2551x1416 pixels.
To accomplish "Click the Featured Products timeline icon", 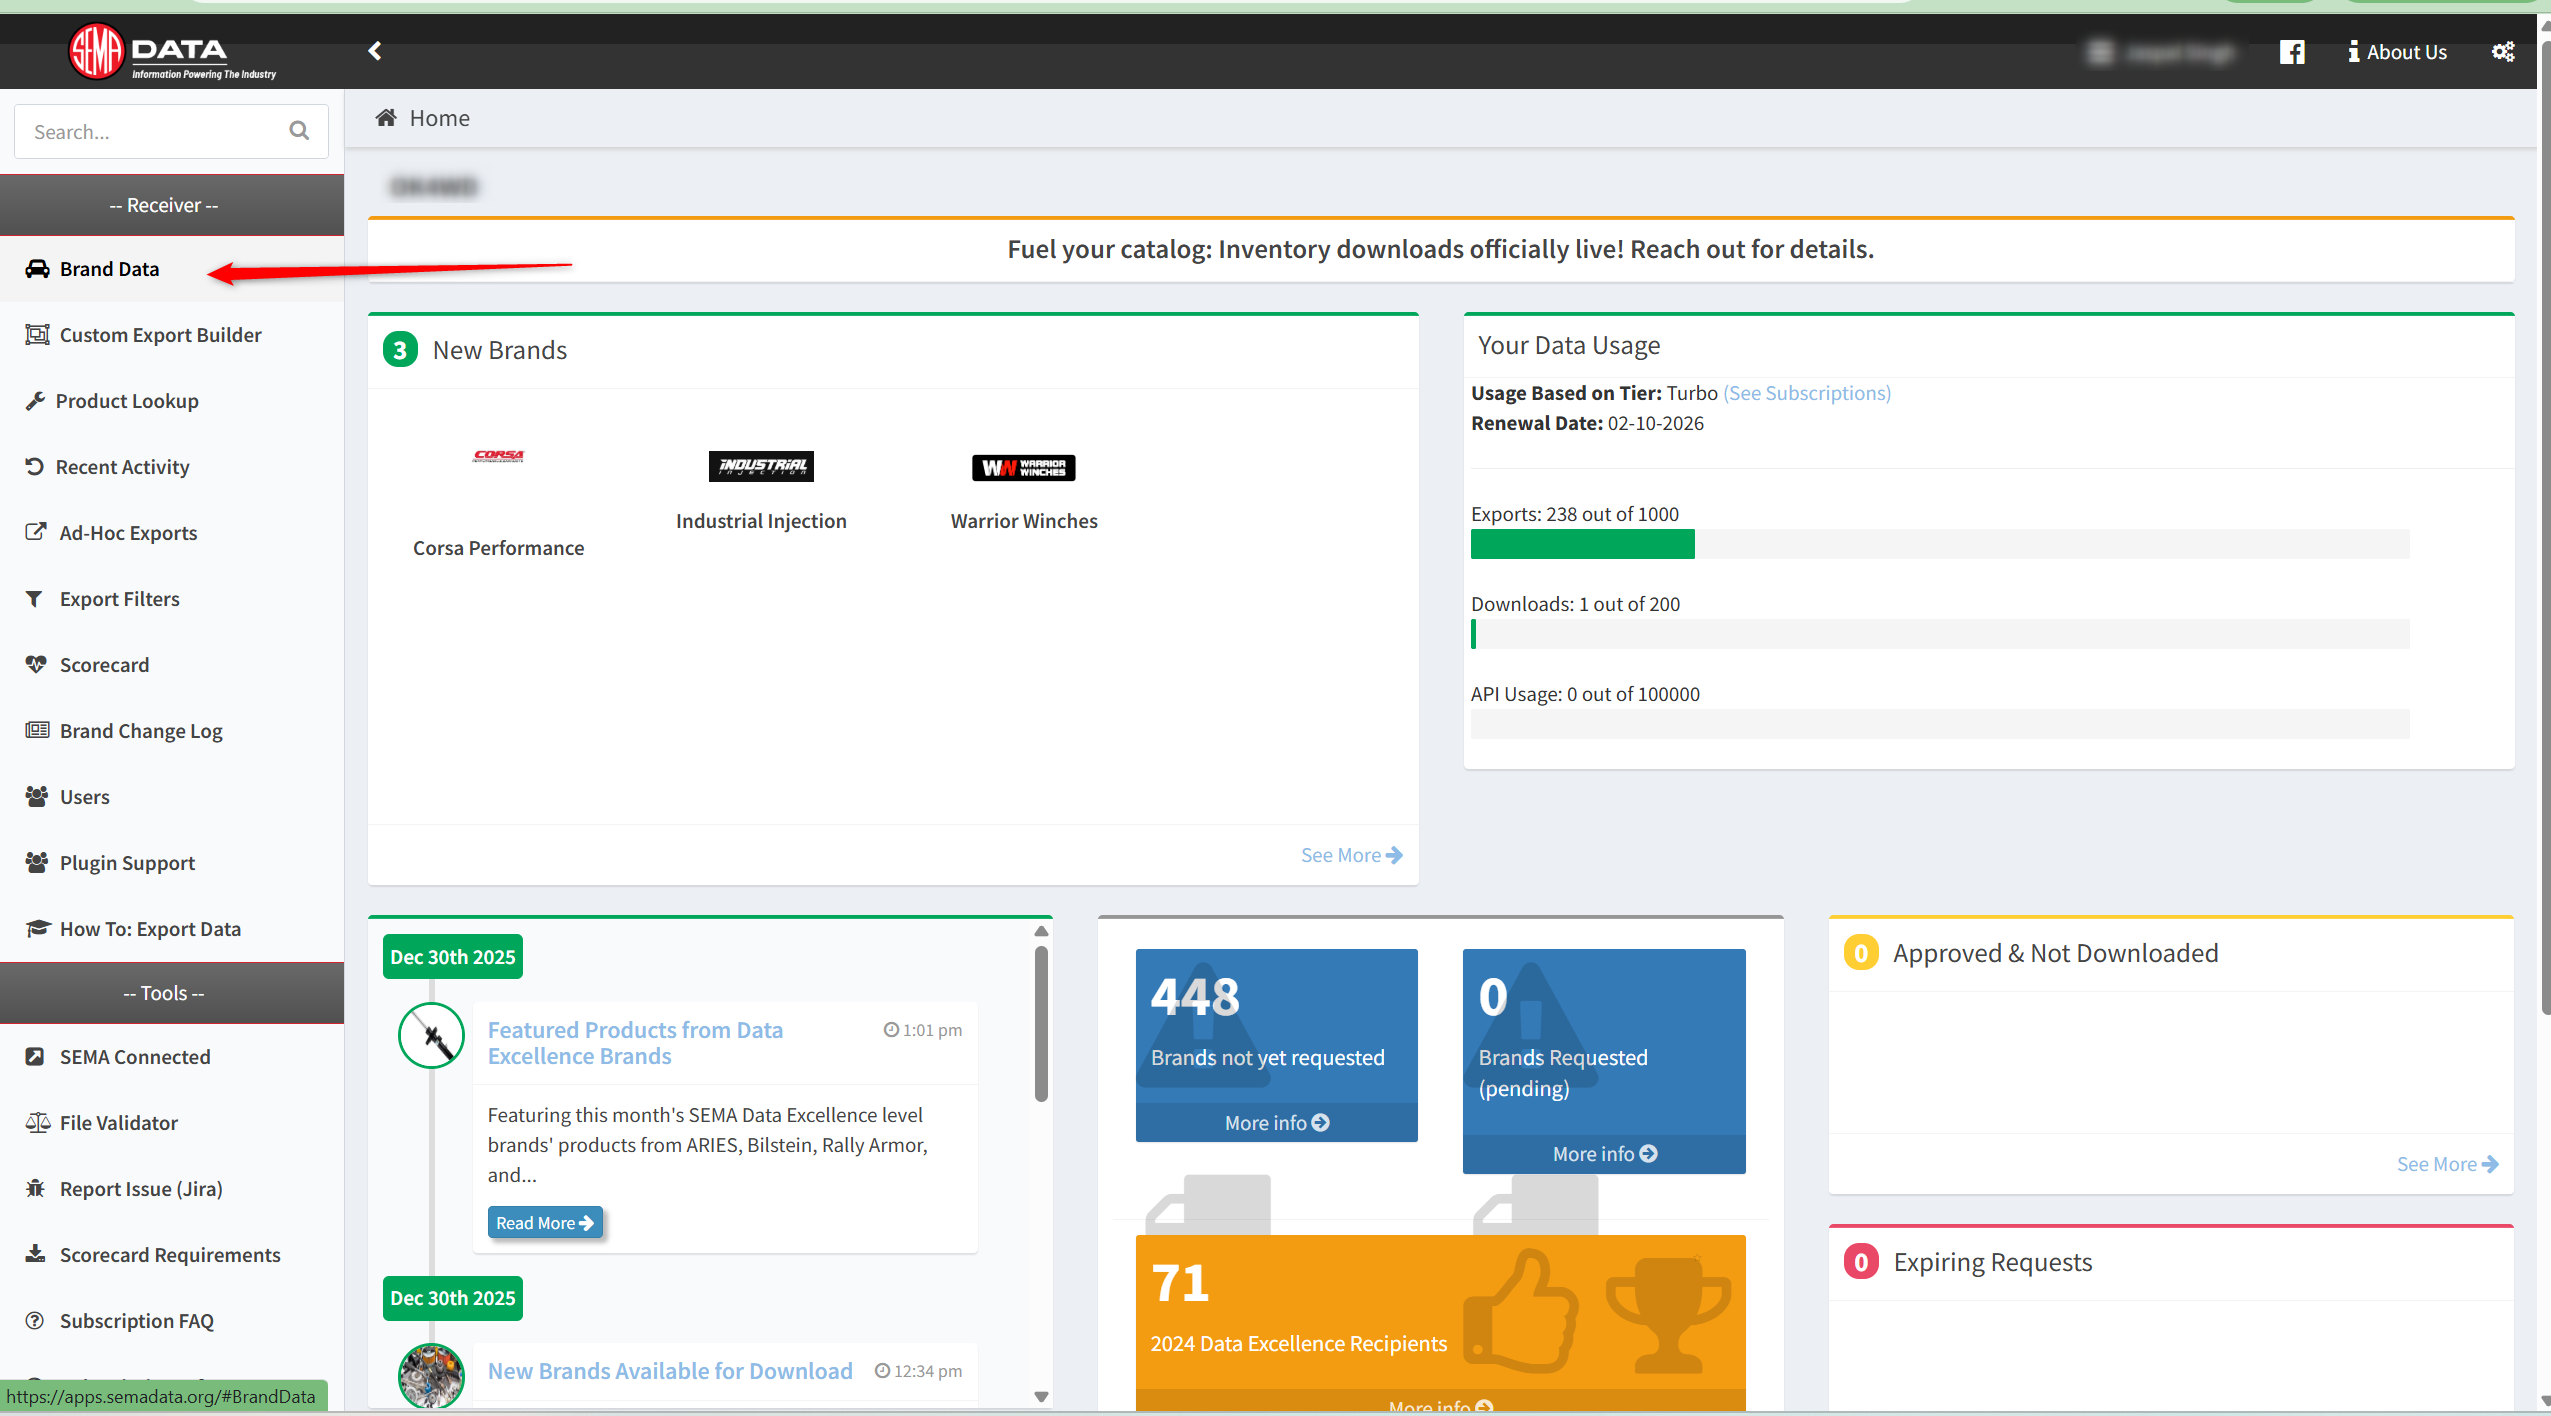I will pyautogui.click(x=431, y=1036).
